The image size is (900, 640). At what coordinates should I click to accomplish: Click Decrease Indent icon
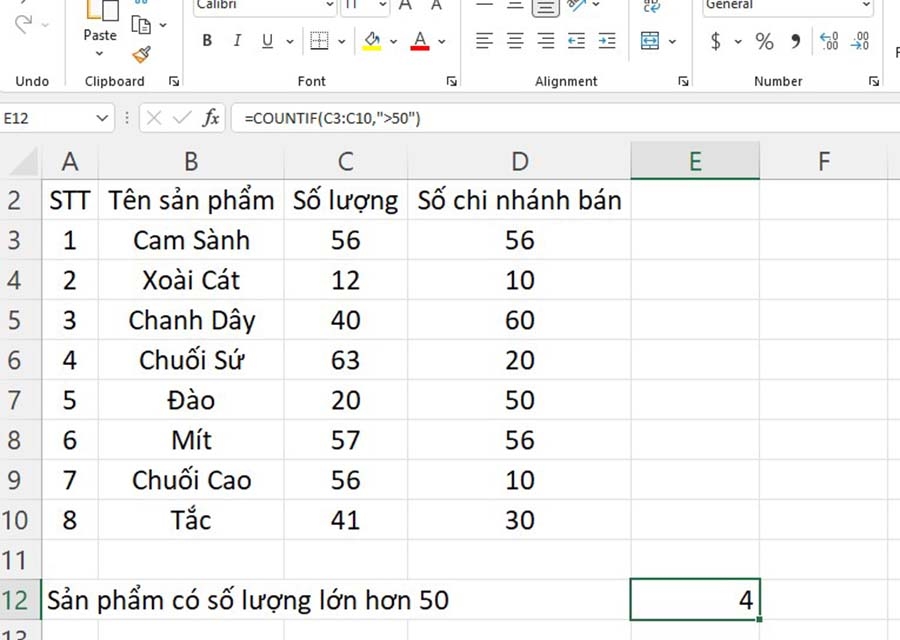pos(576,41)
